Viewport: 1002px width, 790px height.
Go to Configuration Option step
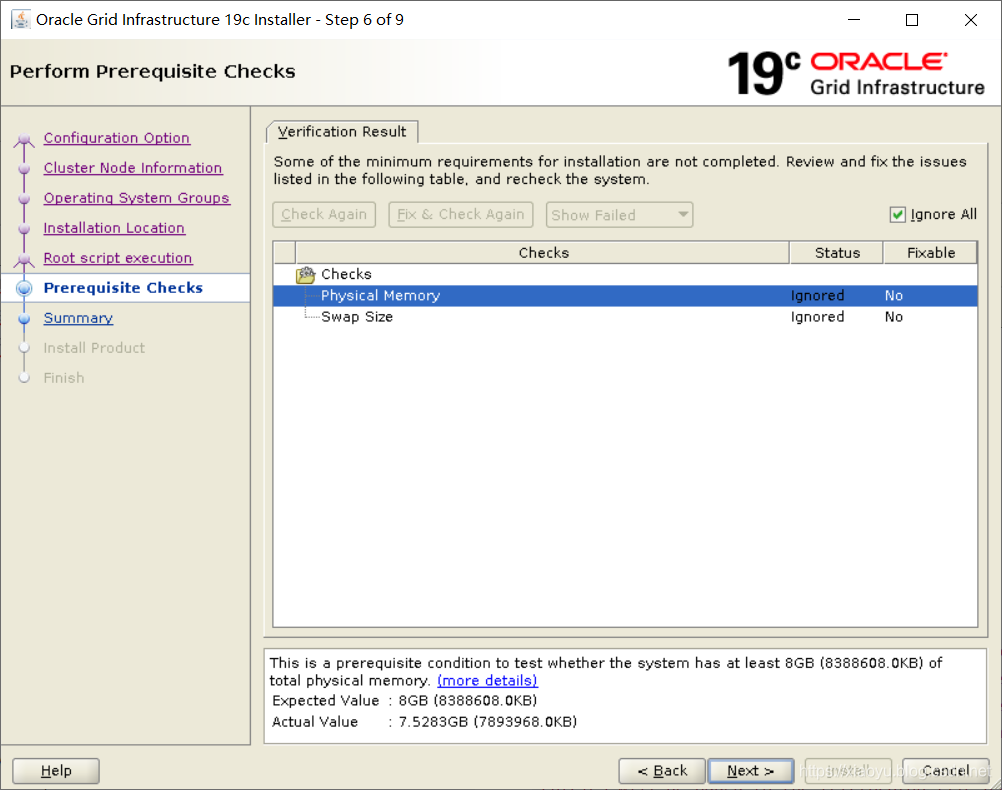[116, 138]
